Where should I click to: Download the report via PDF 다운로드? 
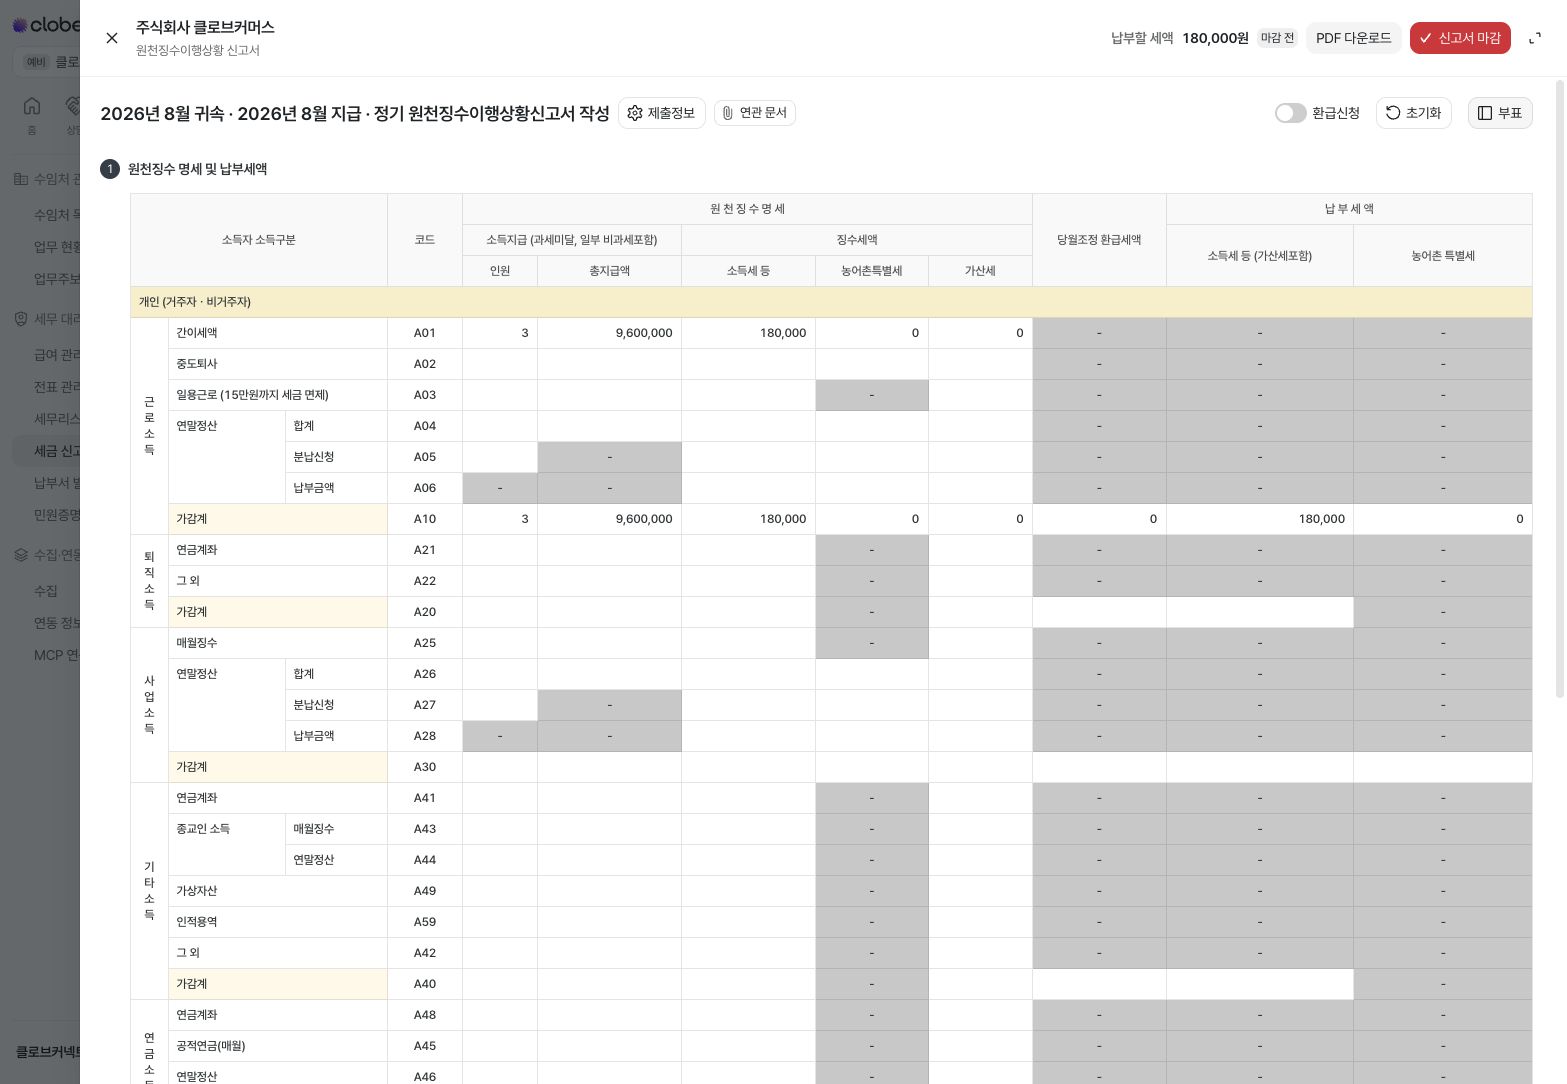tap(1353, 38)
